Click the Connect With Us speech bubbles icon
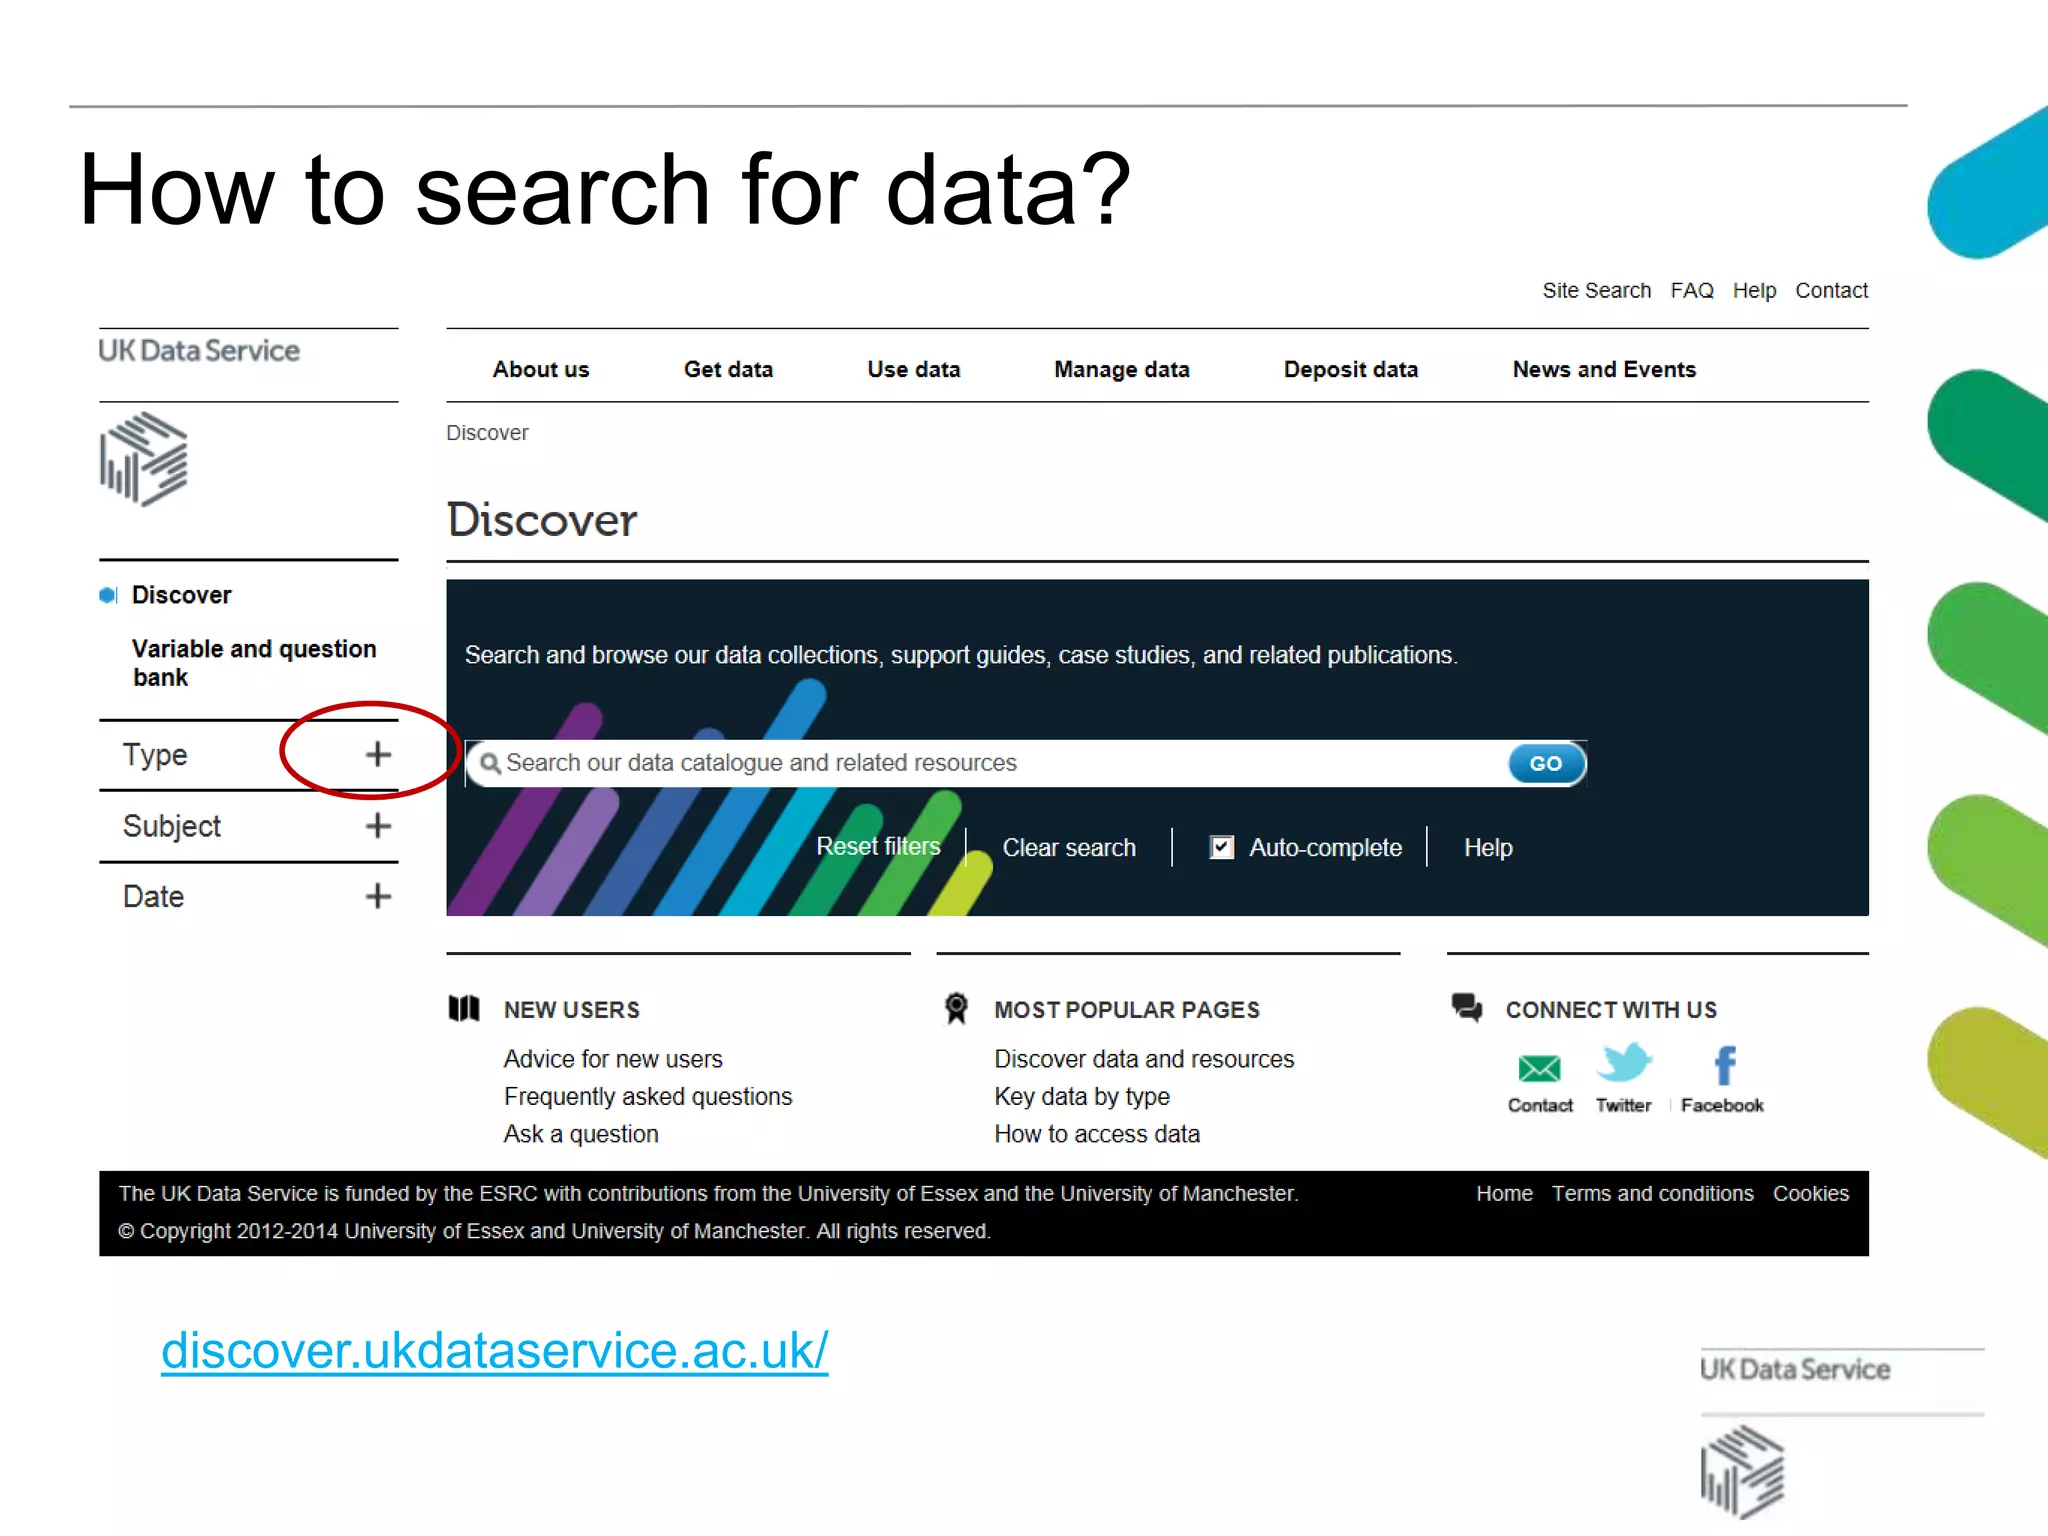The height and width of the screenshot is (1536, 2048). (x=1467, y=1007)
